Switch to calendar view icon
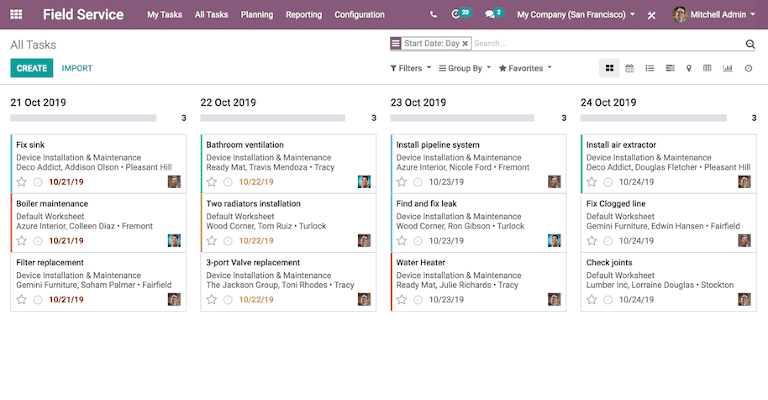Viewport: 768px width, 400px height. [x=629, y=69]
